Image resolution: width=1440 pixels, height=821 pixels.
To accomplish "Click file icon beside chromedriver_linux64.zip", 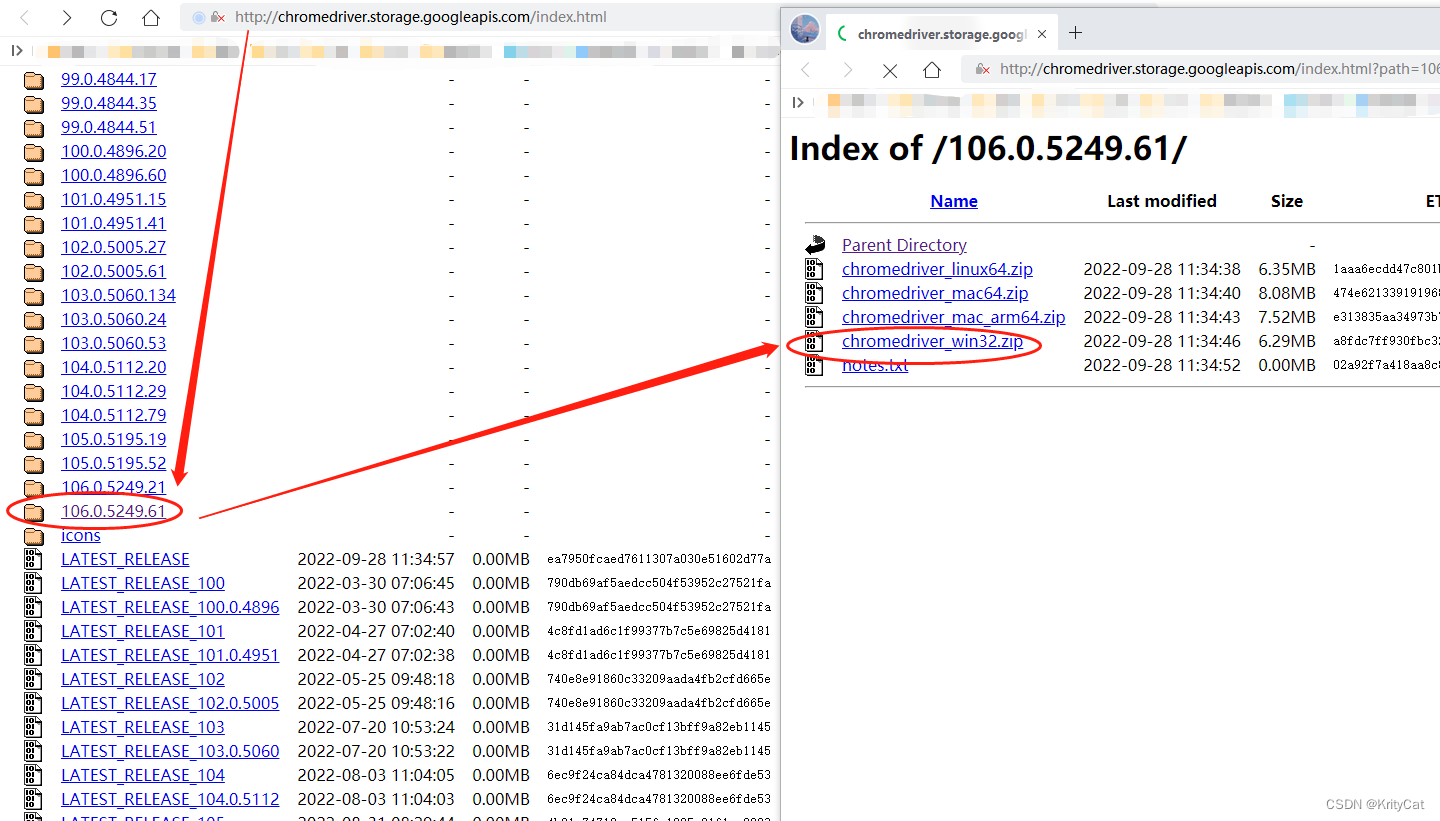I will [815, 269].
